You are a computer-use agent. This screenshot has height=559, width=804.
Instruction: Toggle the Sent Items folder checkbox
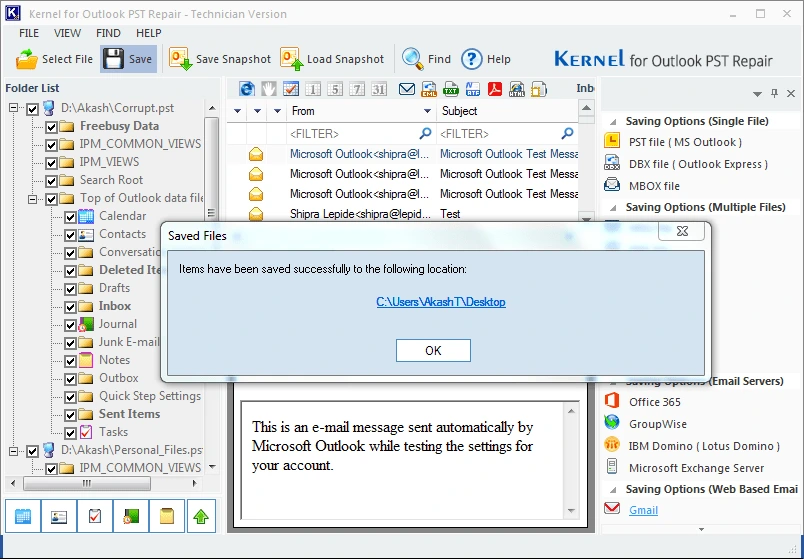tap(70, 414)
